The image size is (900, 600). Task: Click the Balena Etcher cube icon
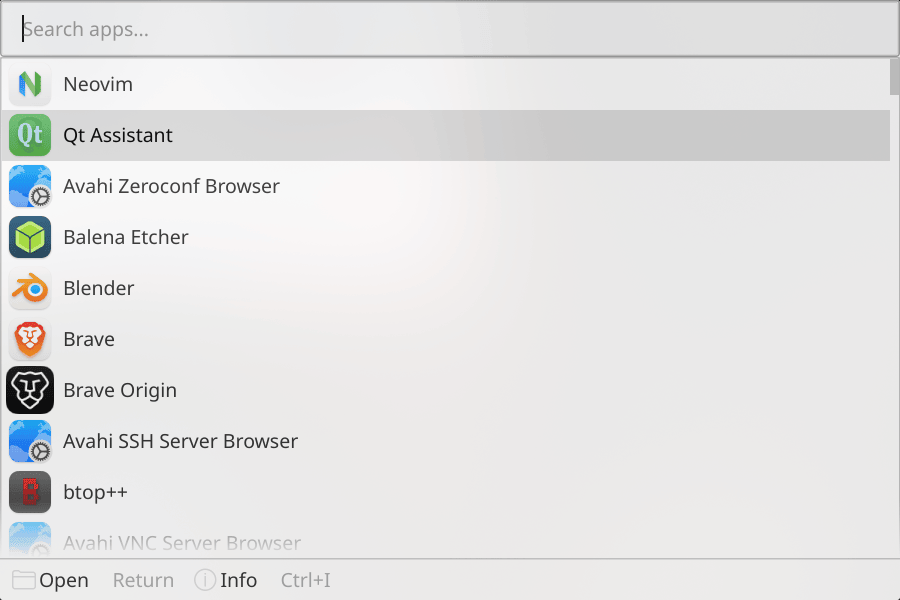[30, 237]
